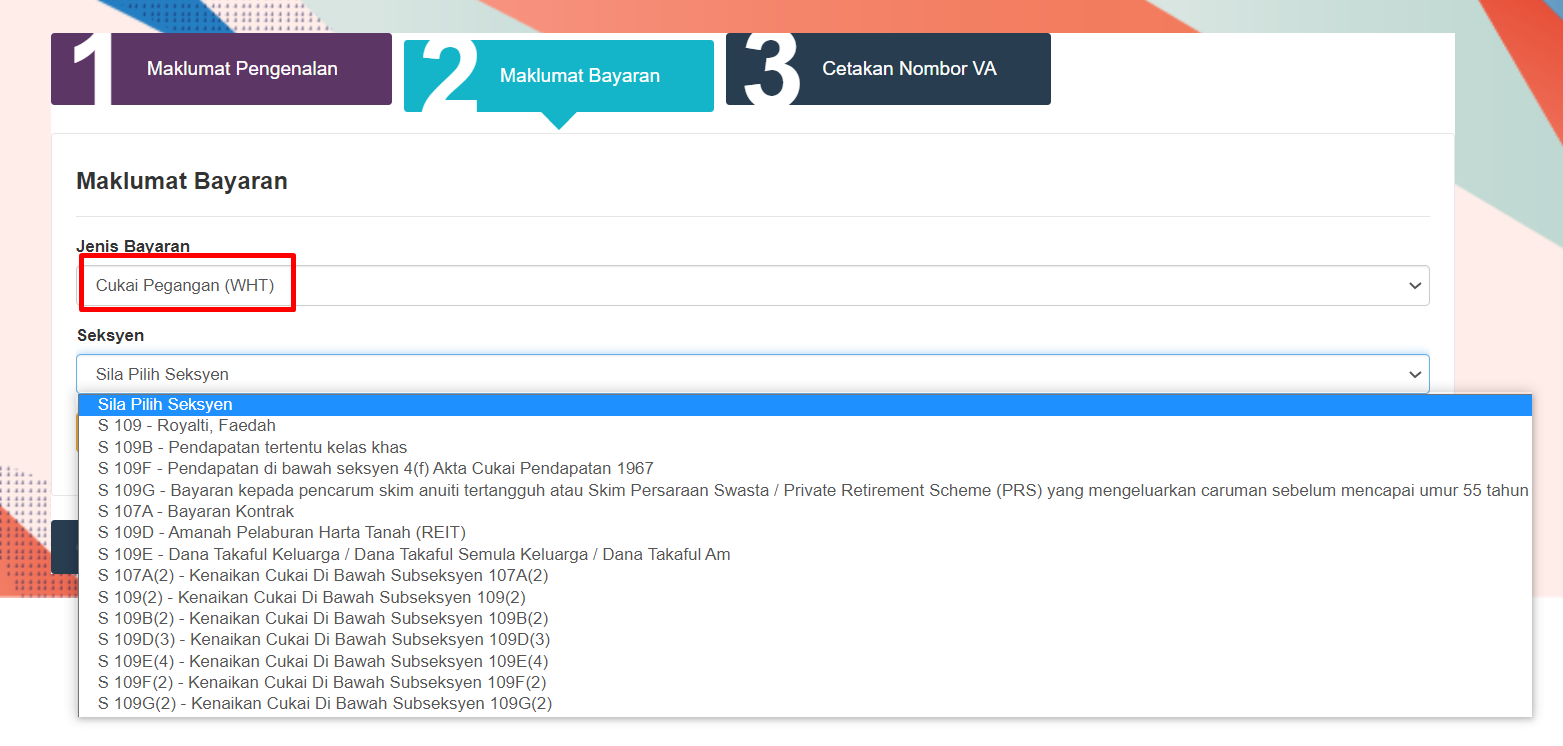The width and height of the screenshot is (1563, 746).
Task: Open the Maklumat Pengenalan step tab
Action: [241, 69]
